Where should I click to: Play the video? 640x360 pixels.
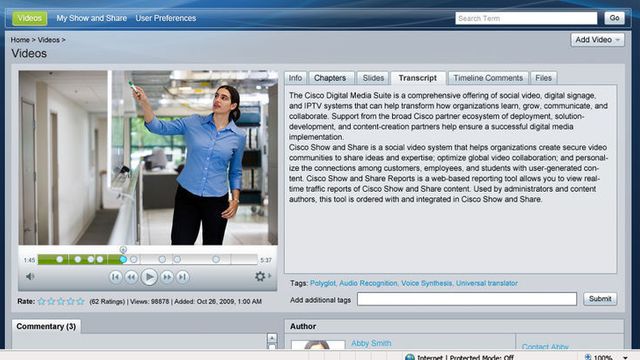point(149,277)
